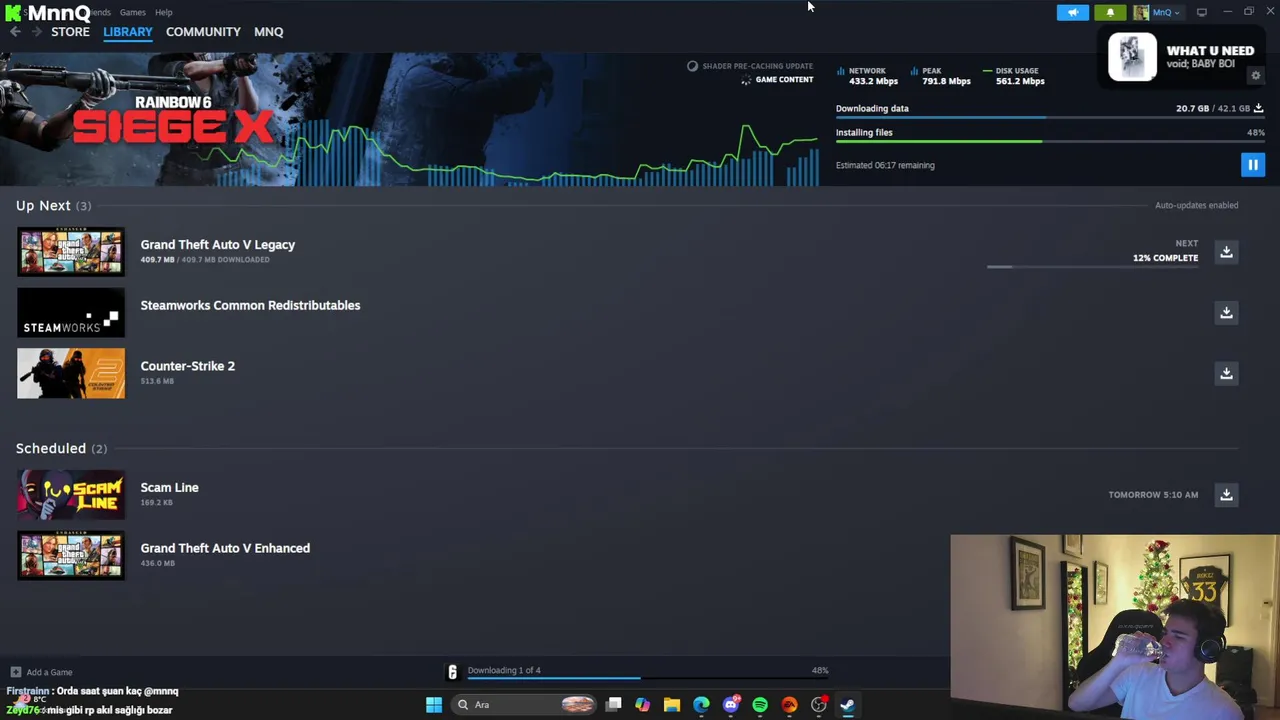
Task: Click the Scam Line thumbnail
Action: point(71,494)
